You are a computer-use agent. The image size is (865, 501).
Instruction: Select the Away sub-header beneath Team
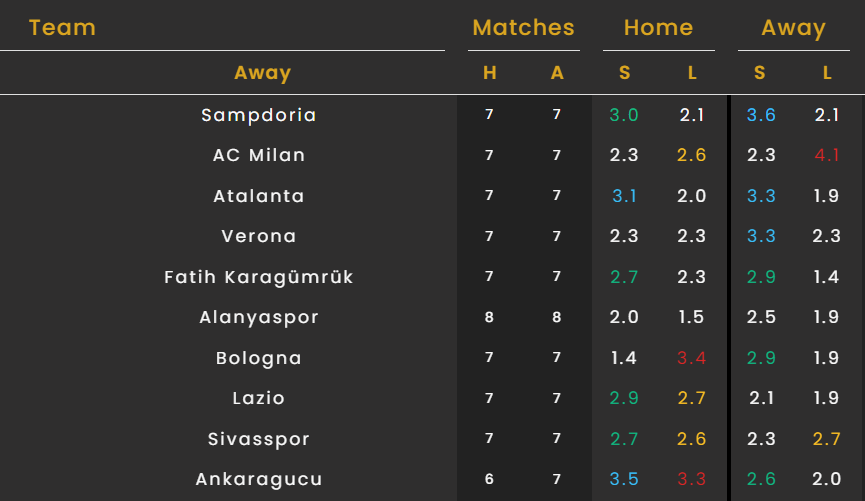point(262,73)
